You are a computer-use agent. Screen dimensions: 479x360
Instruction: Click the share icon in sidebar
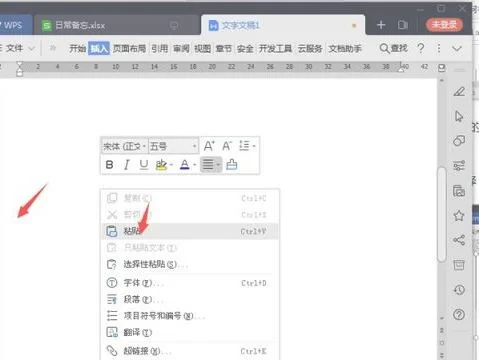pos(459,240)
